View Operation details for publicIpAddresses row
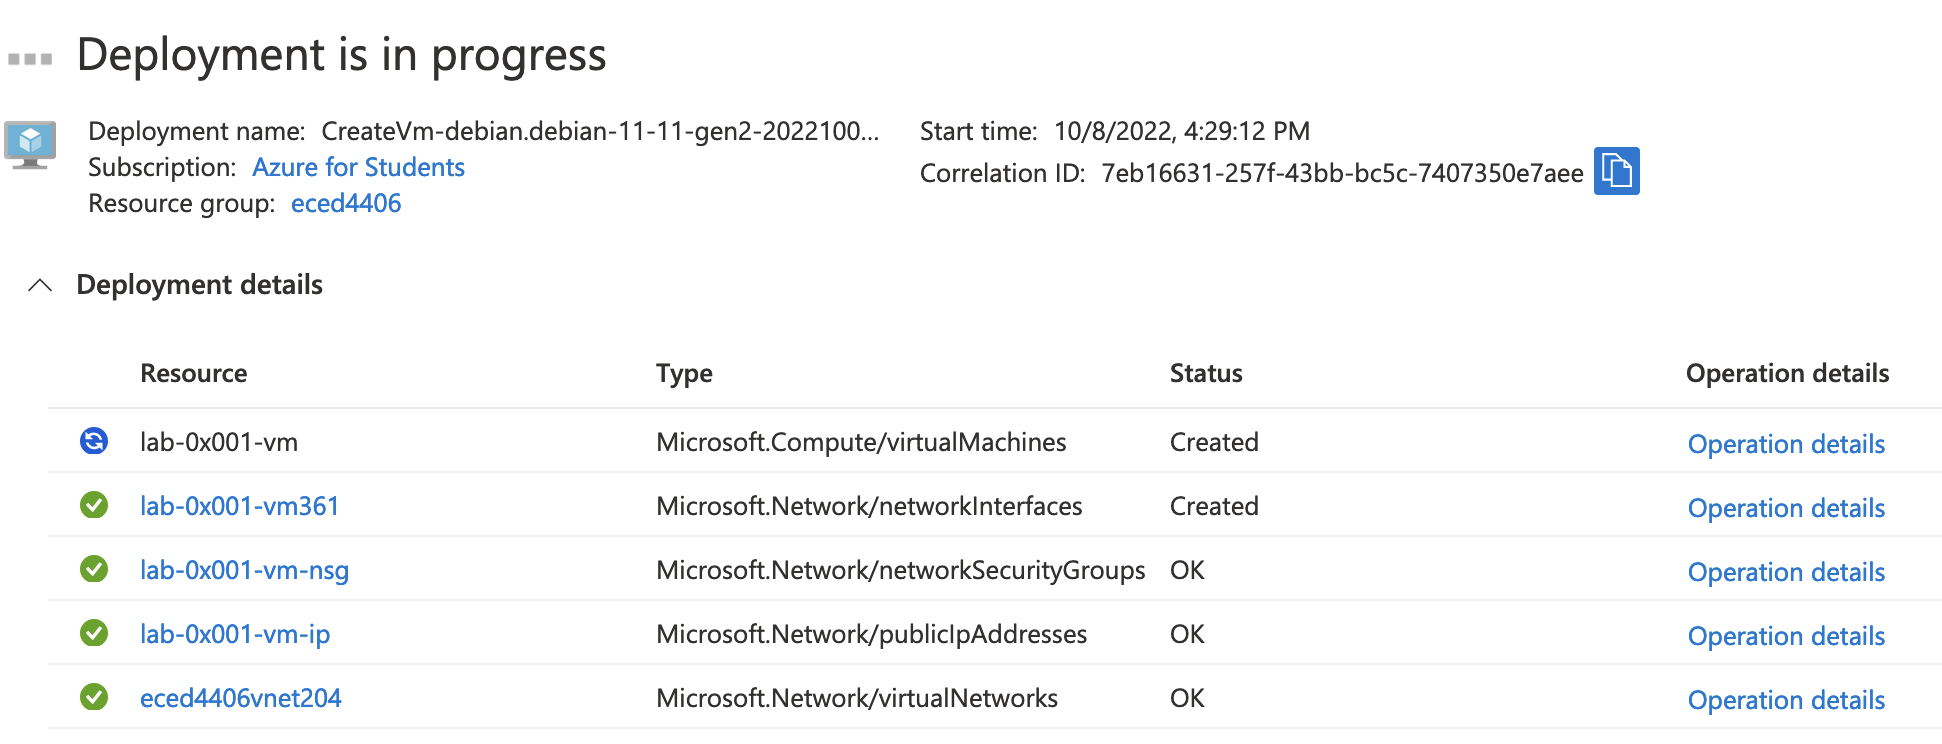 click(1785, 636)
